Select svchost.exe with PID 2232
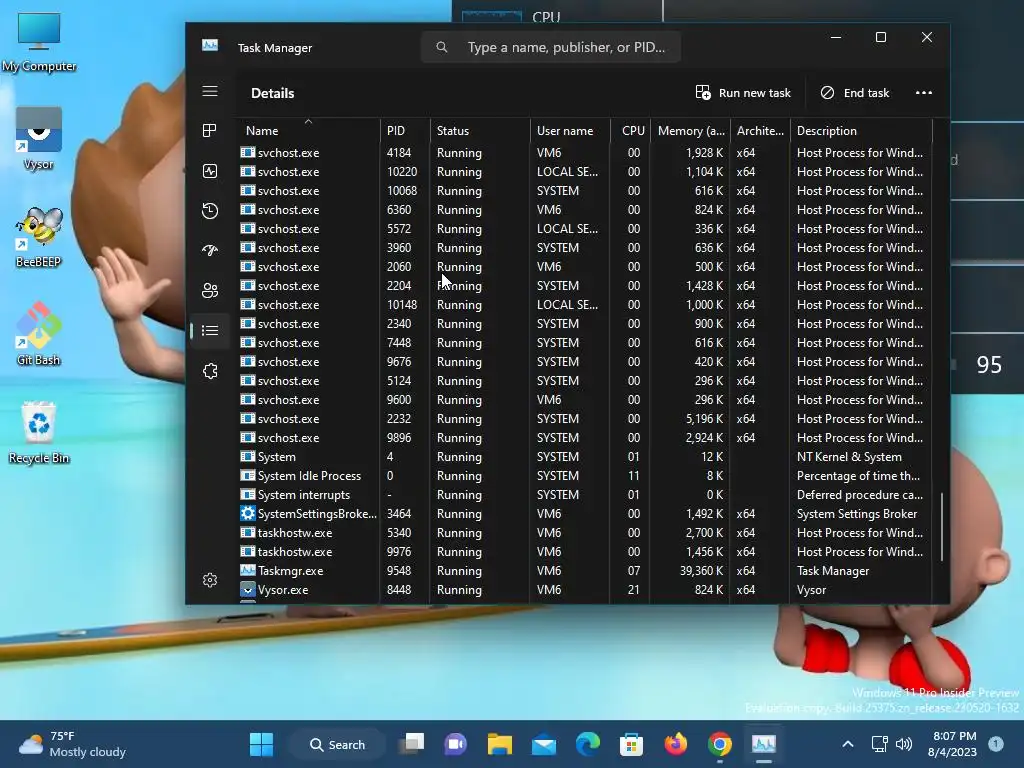The height and width of the screenshot is (768, 1024). tap(585, 419)
